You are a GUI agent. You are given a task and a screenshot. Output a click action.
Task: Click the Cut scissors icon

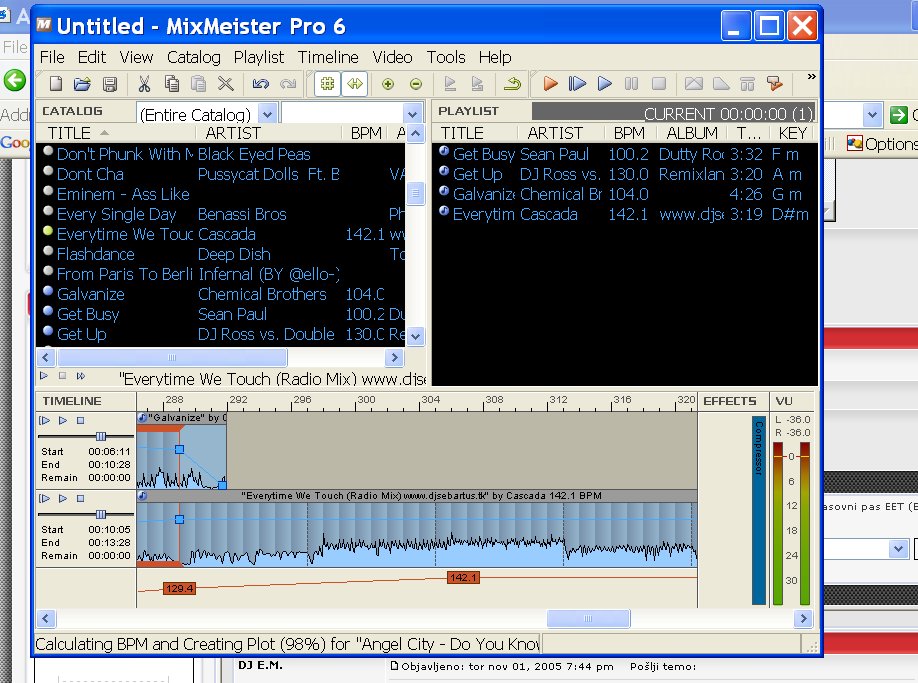[x=144, y=84]
